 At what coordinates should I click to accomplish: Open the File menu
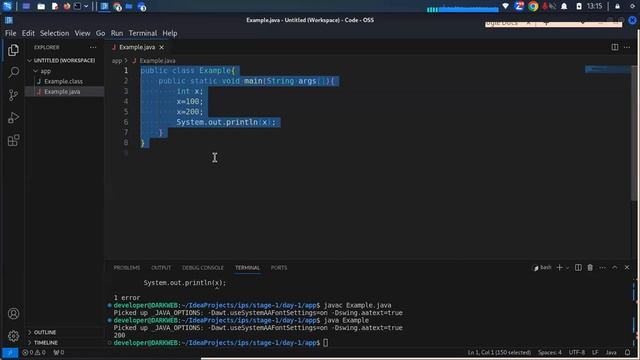click(x=11, y=33)
